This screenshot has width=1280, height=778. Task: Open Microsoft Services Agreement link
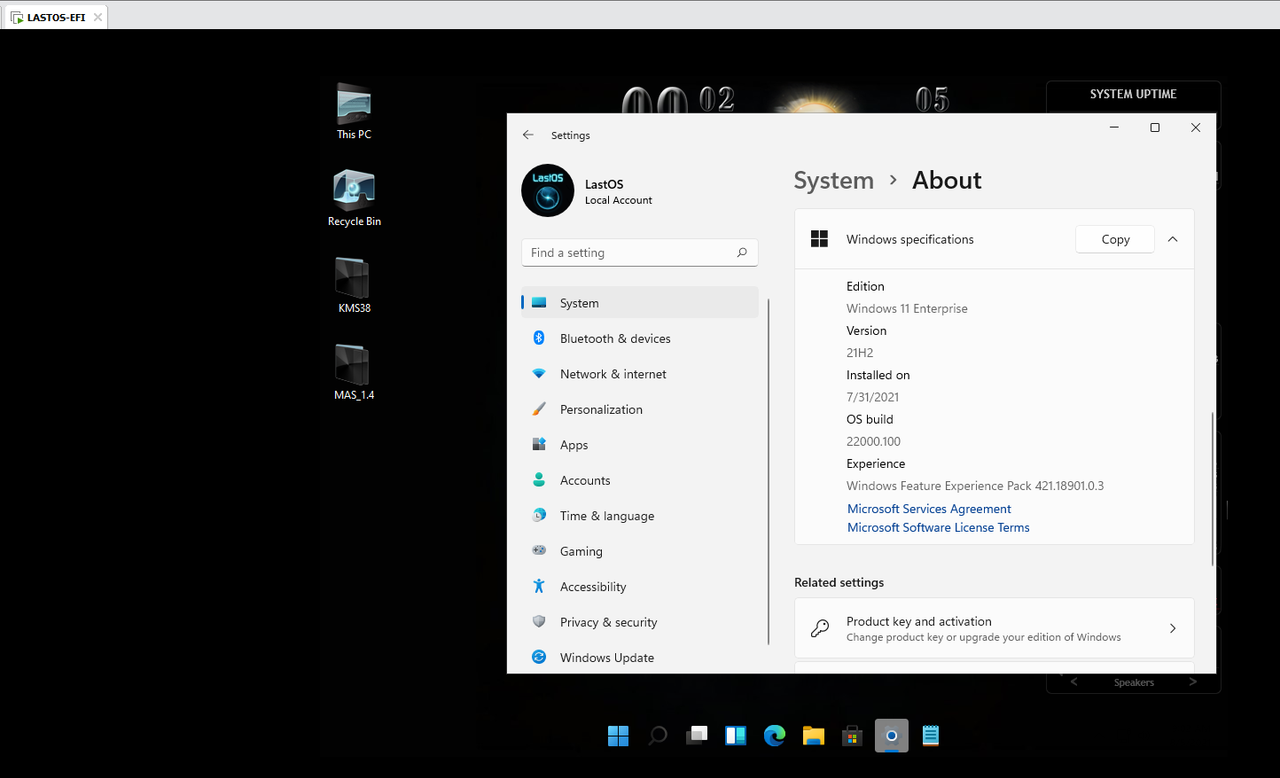coord(929,509)
